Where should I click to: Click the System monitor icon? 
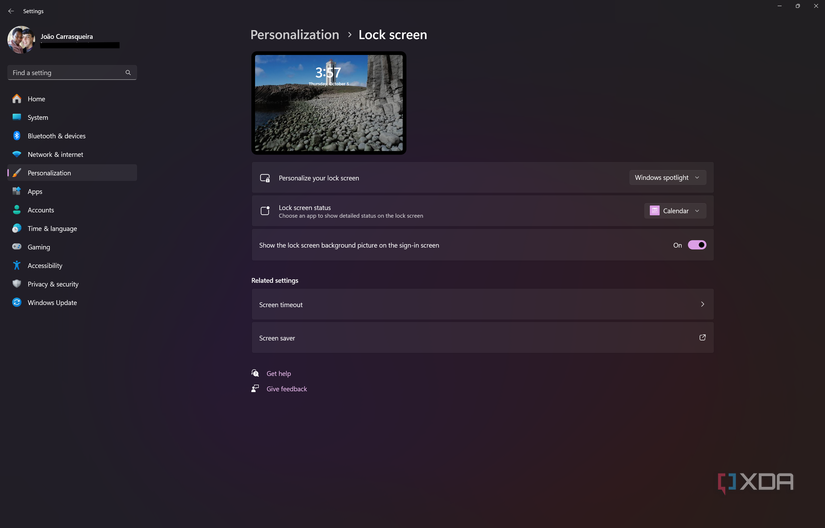17,117
